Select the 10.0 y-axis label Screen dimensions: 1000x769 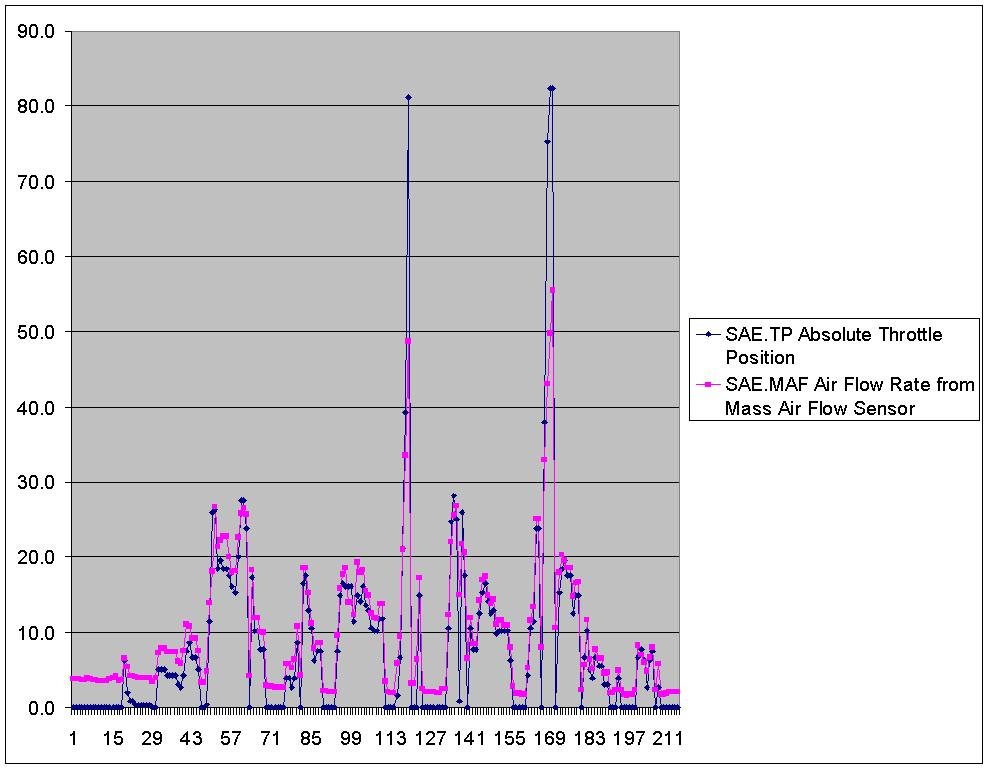(x=36, y=633)
